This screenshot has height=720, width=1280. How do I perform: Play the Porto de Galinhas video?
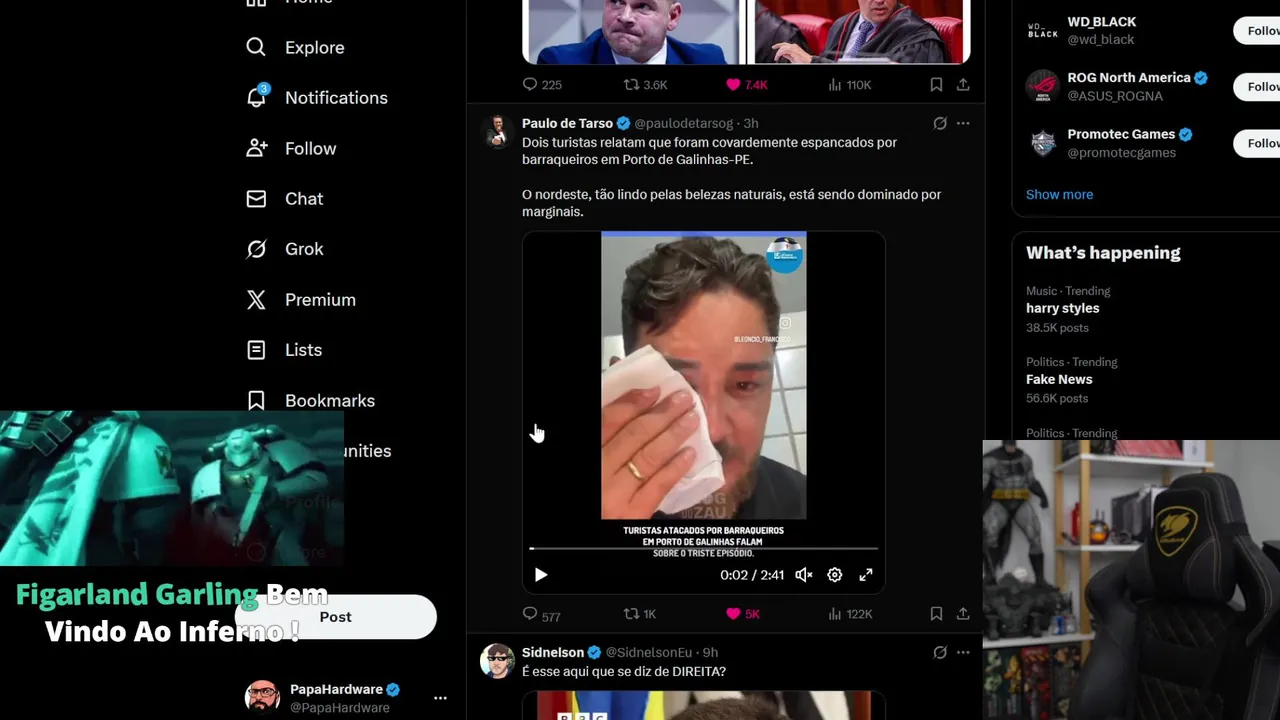tap(541, 575)
